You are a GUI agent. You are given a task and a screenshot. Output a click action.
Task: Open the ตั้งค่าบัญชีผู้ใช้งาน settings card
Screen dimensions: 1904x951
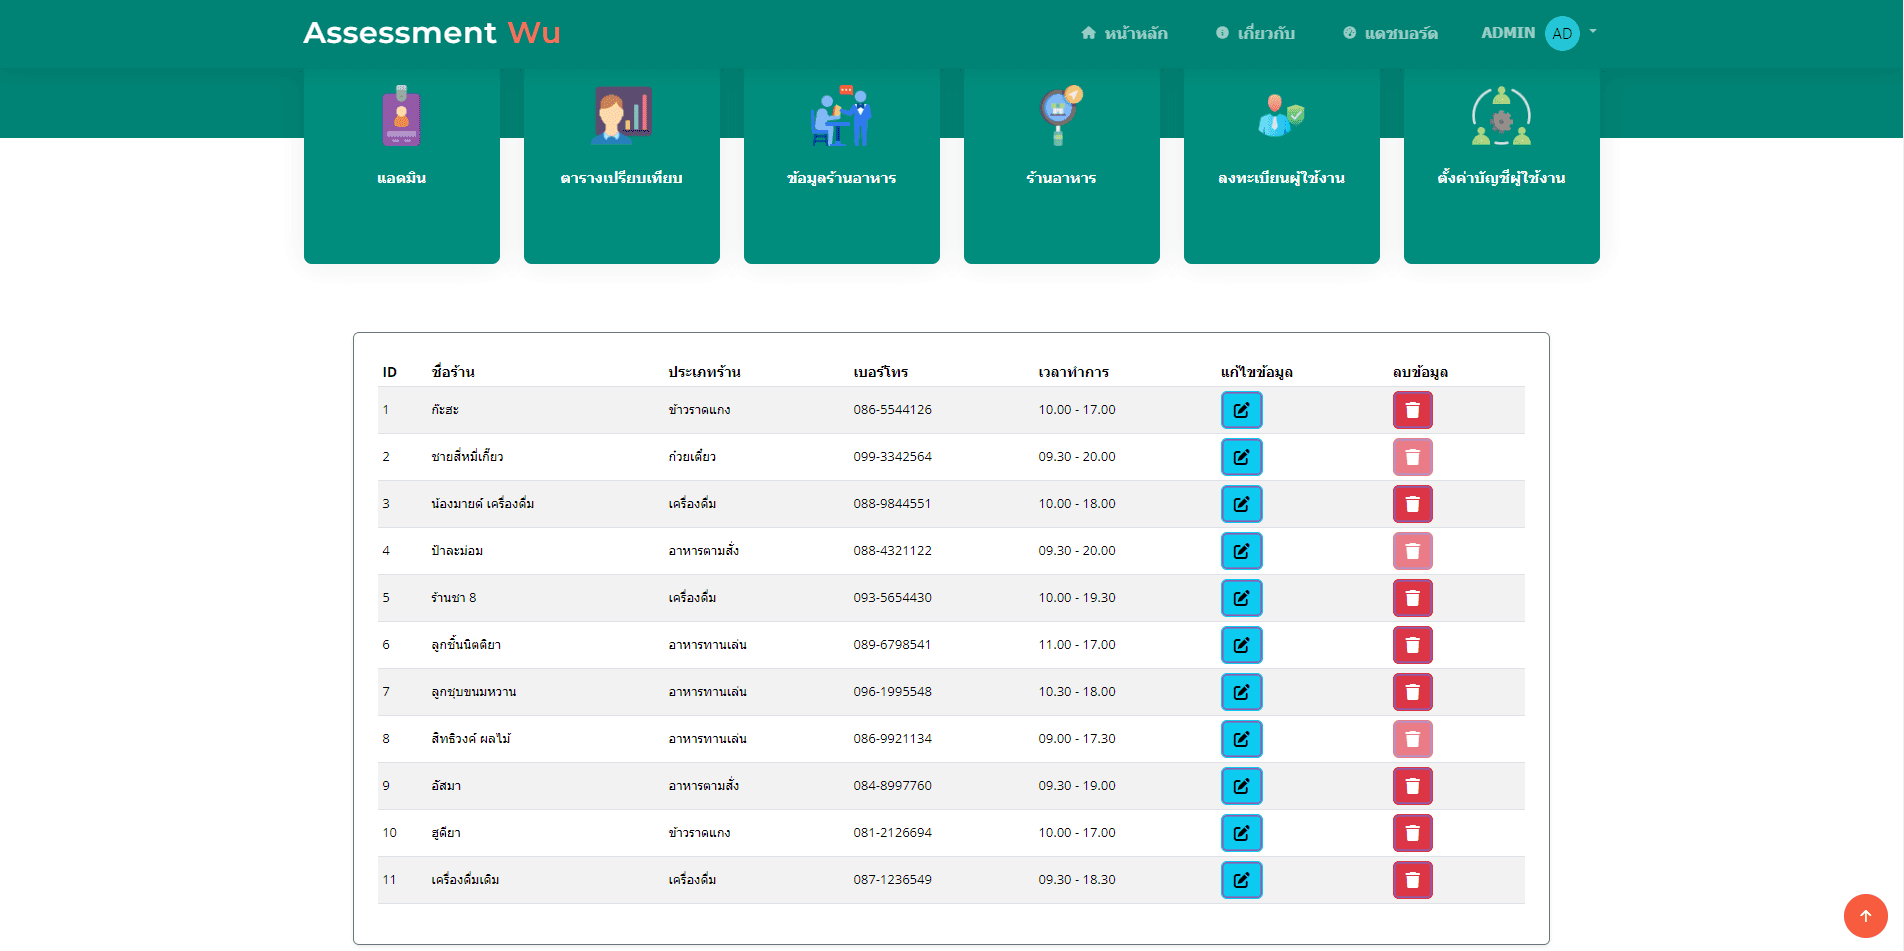[1501, 165]
